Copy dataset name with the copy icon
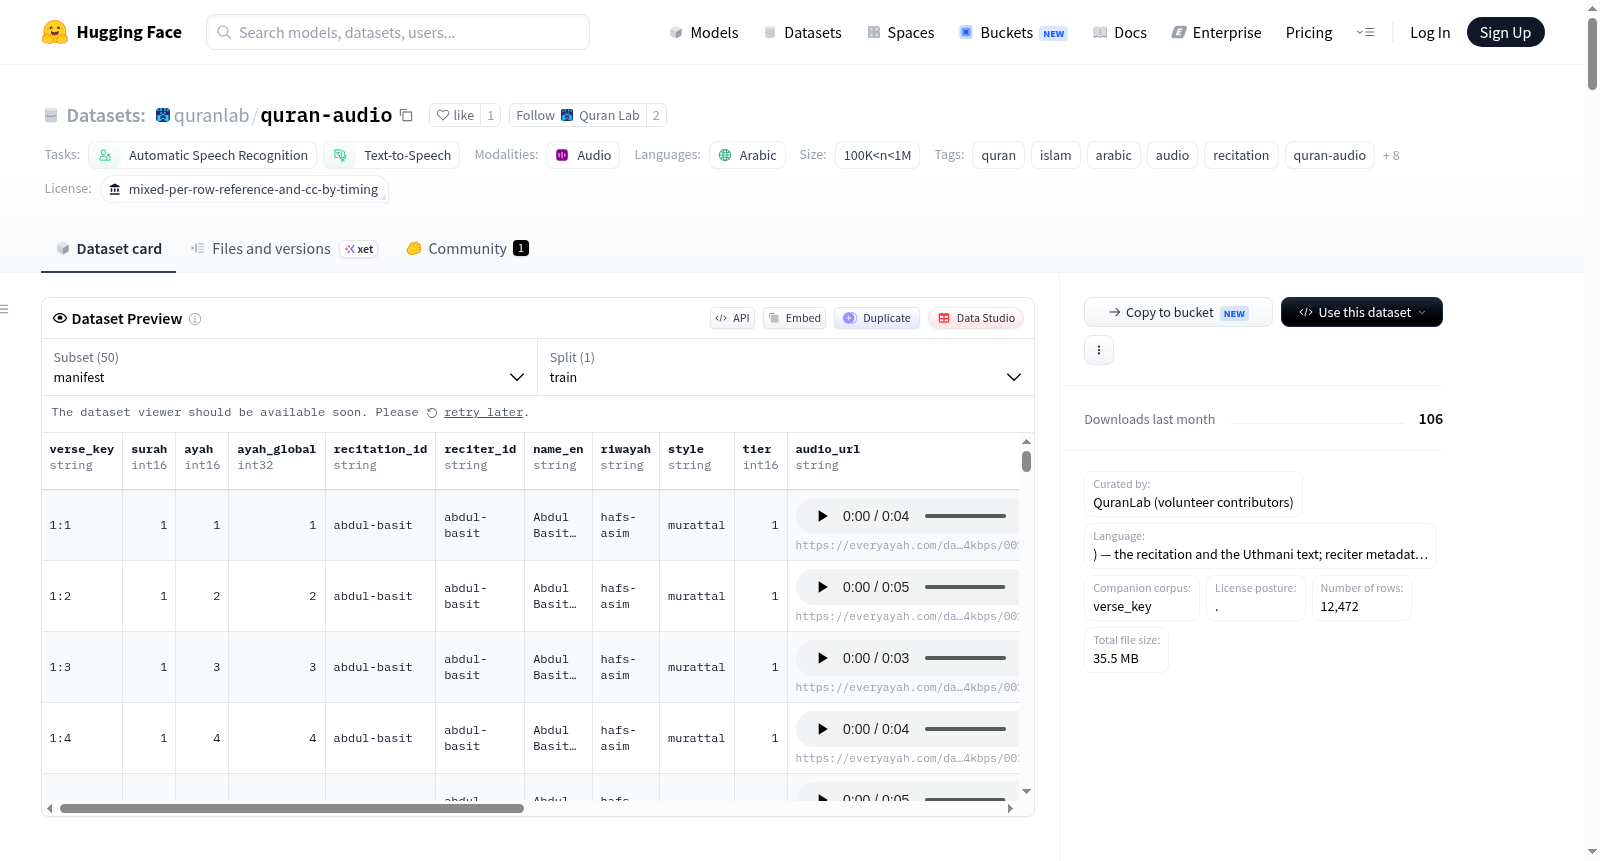Screen dimensions: 1600x861 point(406,115)
